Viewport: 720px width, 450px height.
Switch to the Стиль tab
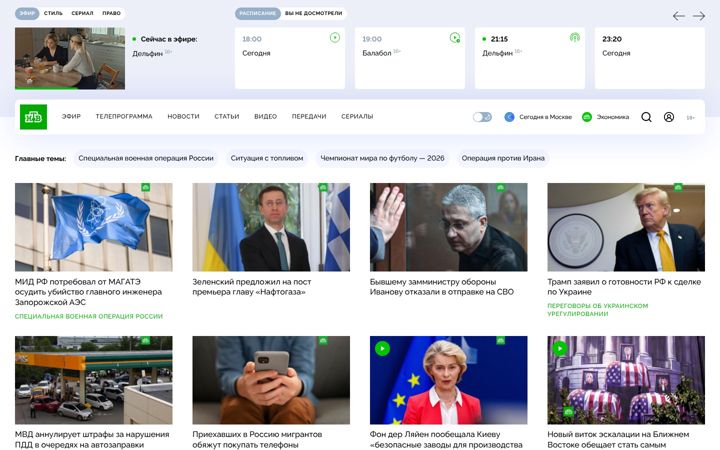point(53,13)
